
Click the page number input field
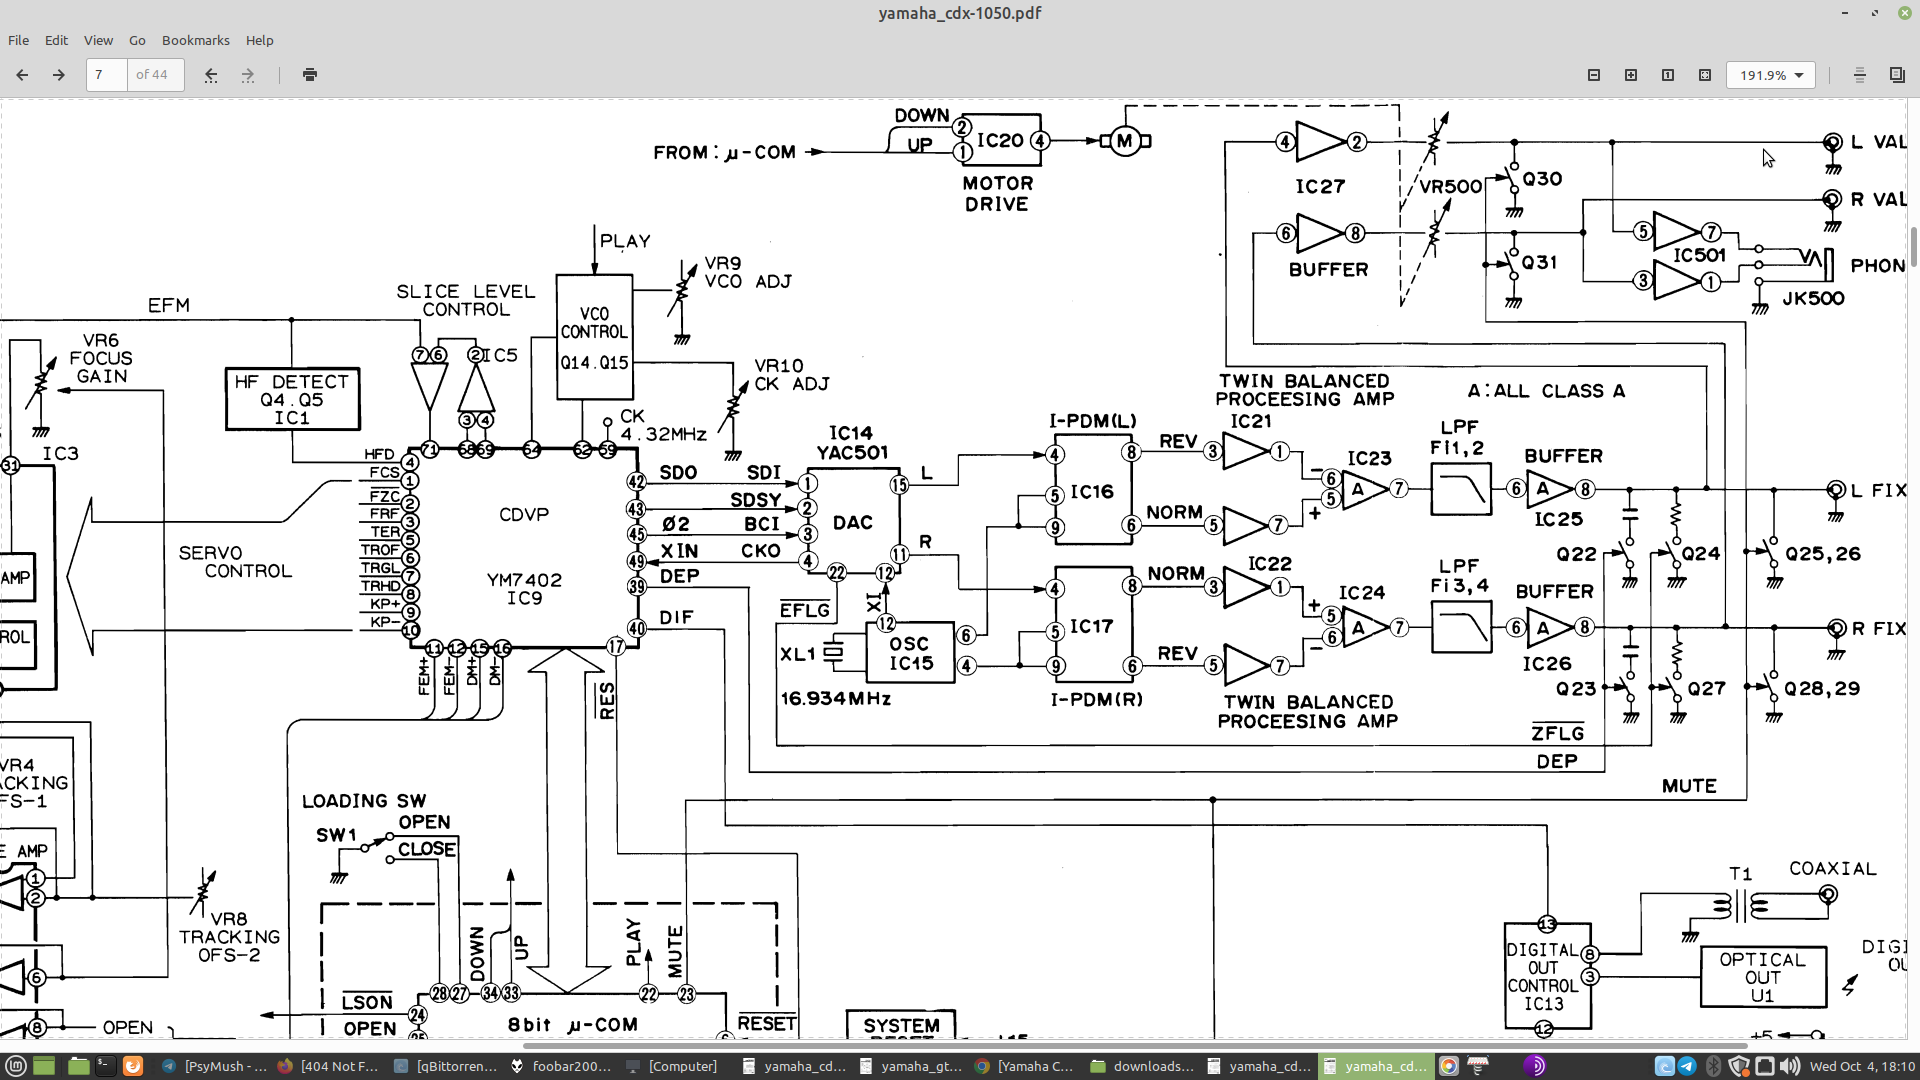pyautogui.click(x=106, y=75)
